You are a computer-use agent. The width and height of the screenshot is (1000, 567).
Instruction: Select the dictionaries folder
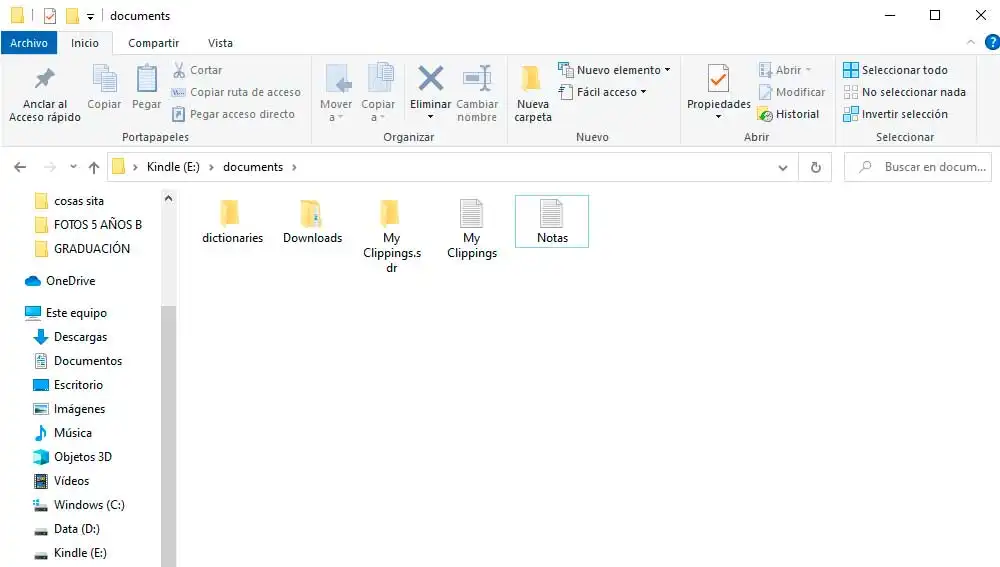click(232, 221)
